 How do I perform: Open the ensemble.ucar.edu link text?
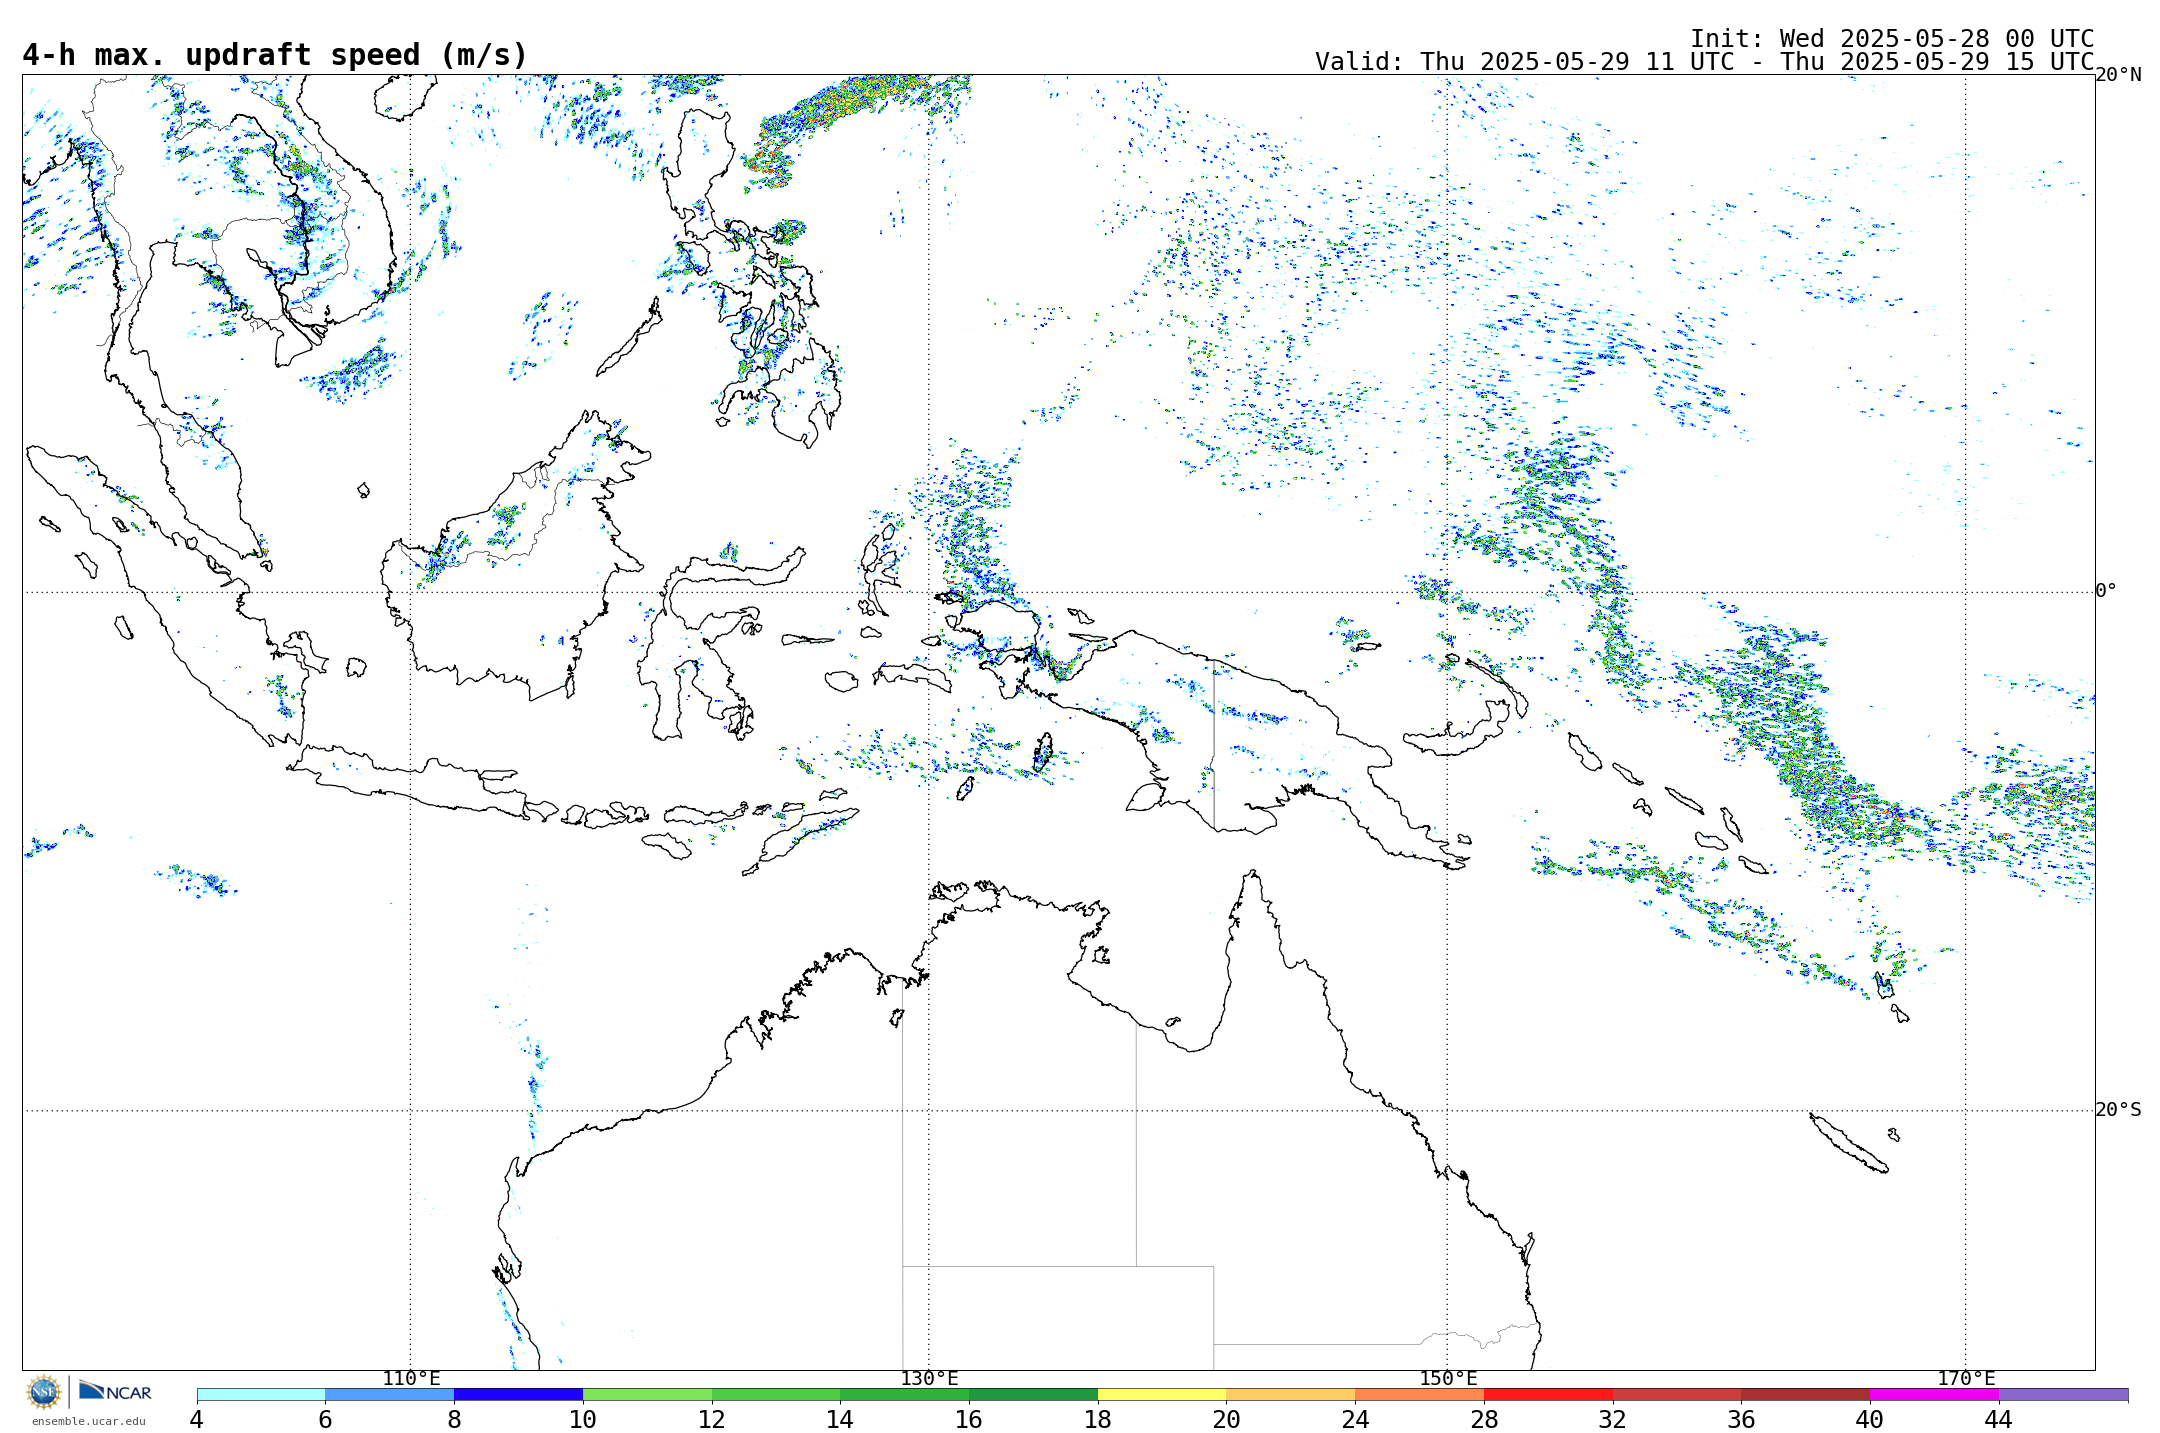88,1421
